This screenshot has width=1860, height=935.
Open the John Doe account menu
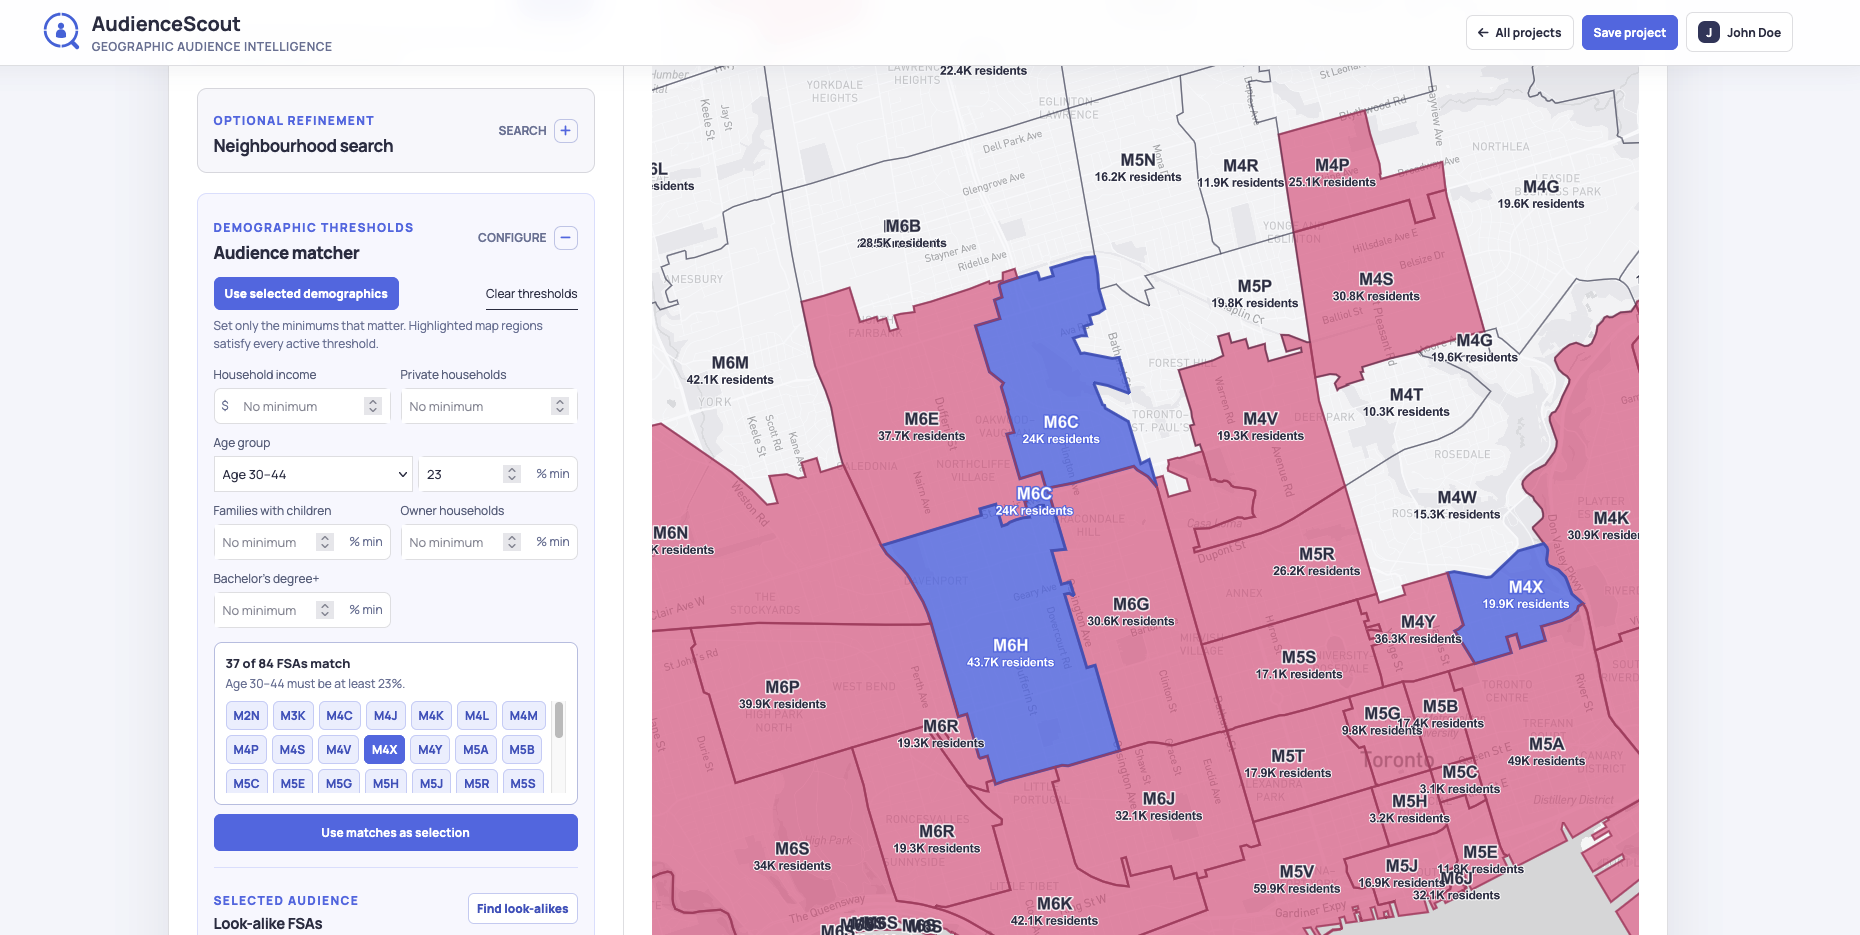[1739, 33]
